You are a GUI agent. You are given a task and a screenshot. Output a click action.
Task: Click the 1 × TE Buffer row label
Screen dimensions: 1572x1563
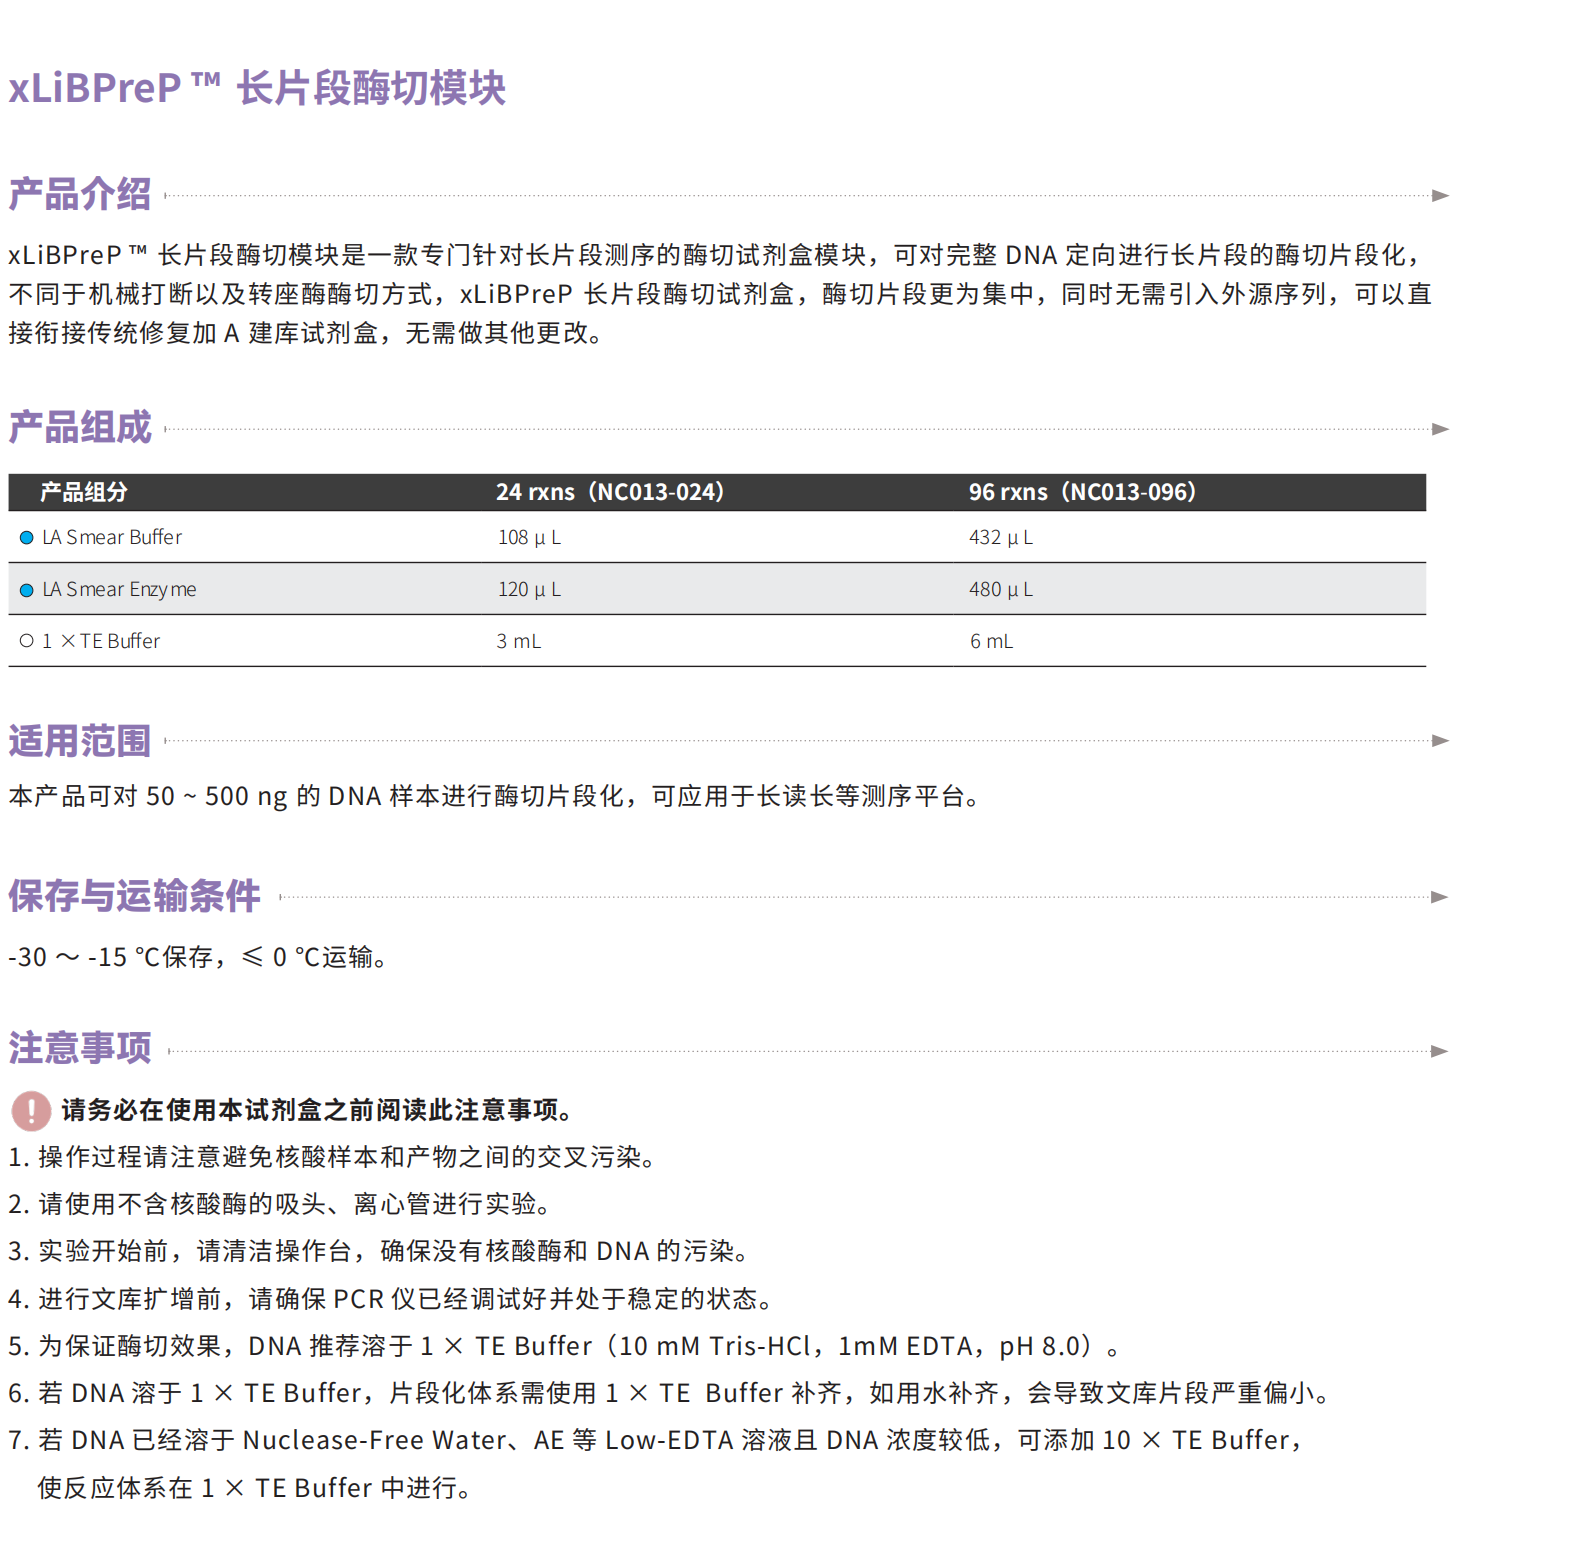click(x=101, y=641)
